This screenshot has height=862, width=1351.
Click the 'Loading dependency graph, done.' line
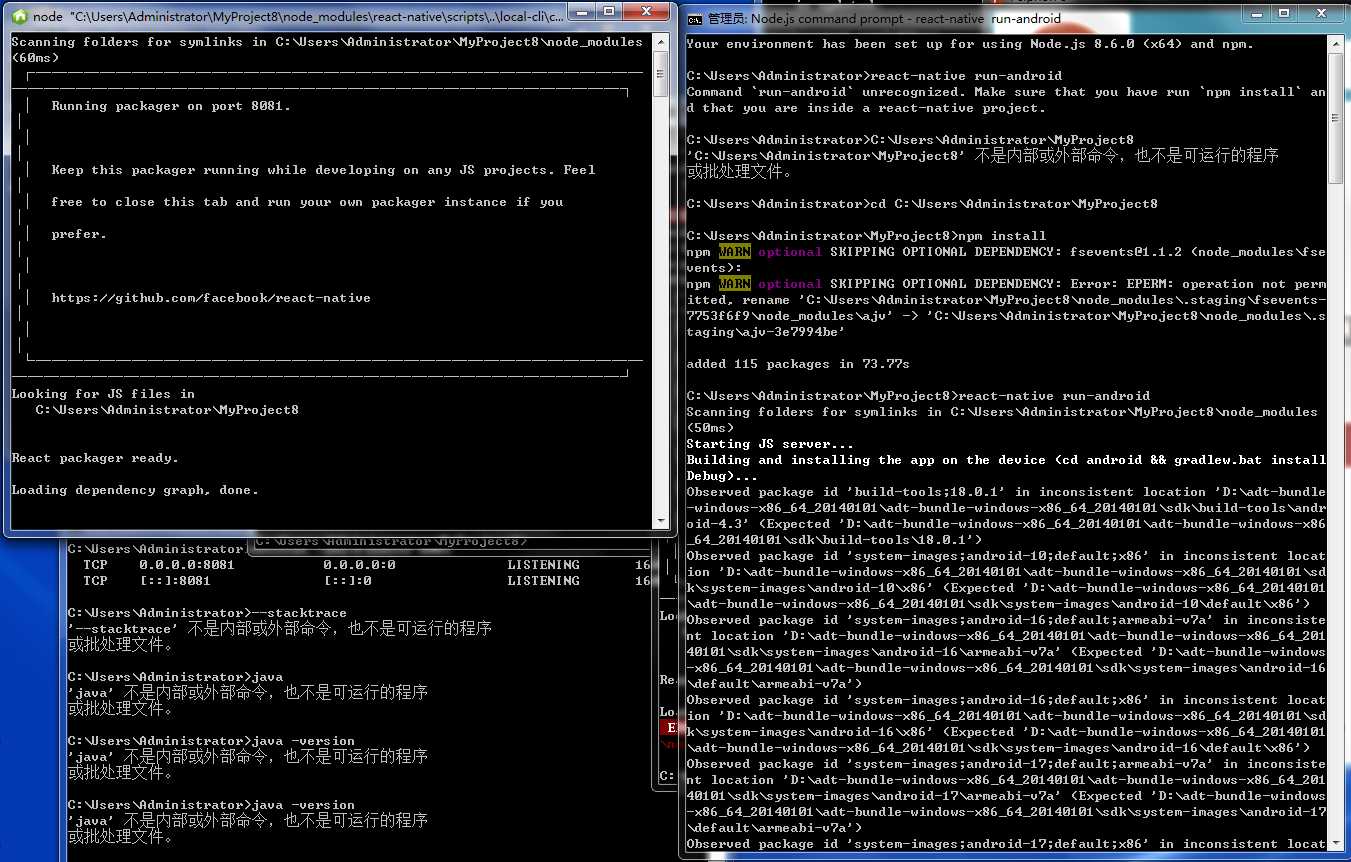[x=135, y=489]
